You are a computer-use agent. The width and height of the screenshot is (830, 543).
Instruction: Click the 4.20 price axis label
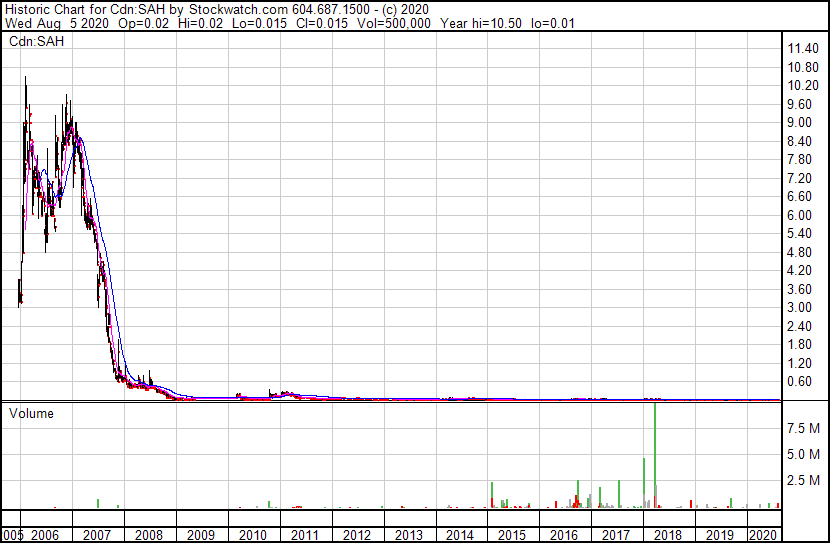coord(799,270)
